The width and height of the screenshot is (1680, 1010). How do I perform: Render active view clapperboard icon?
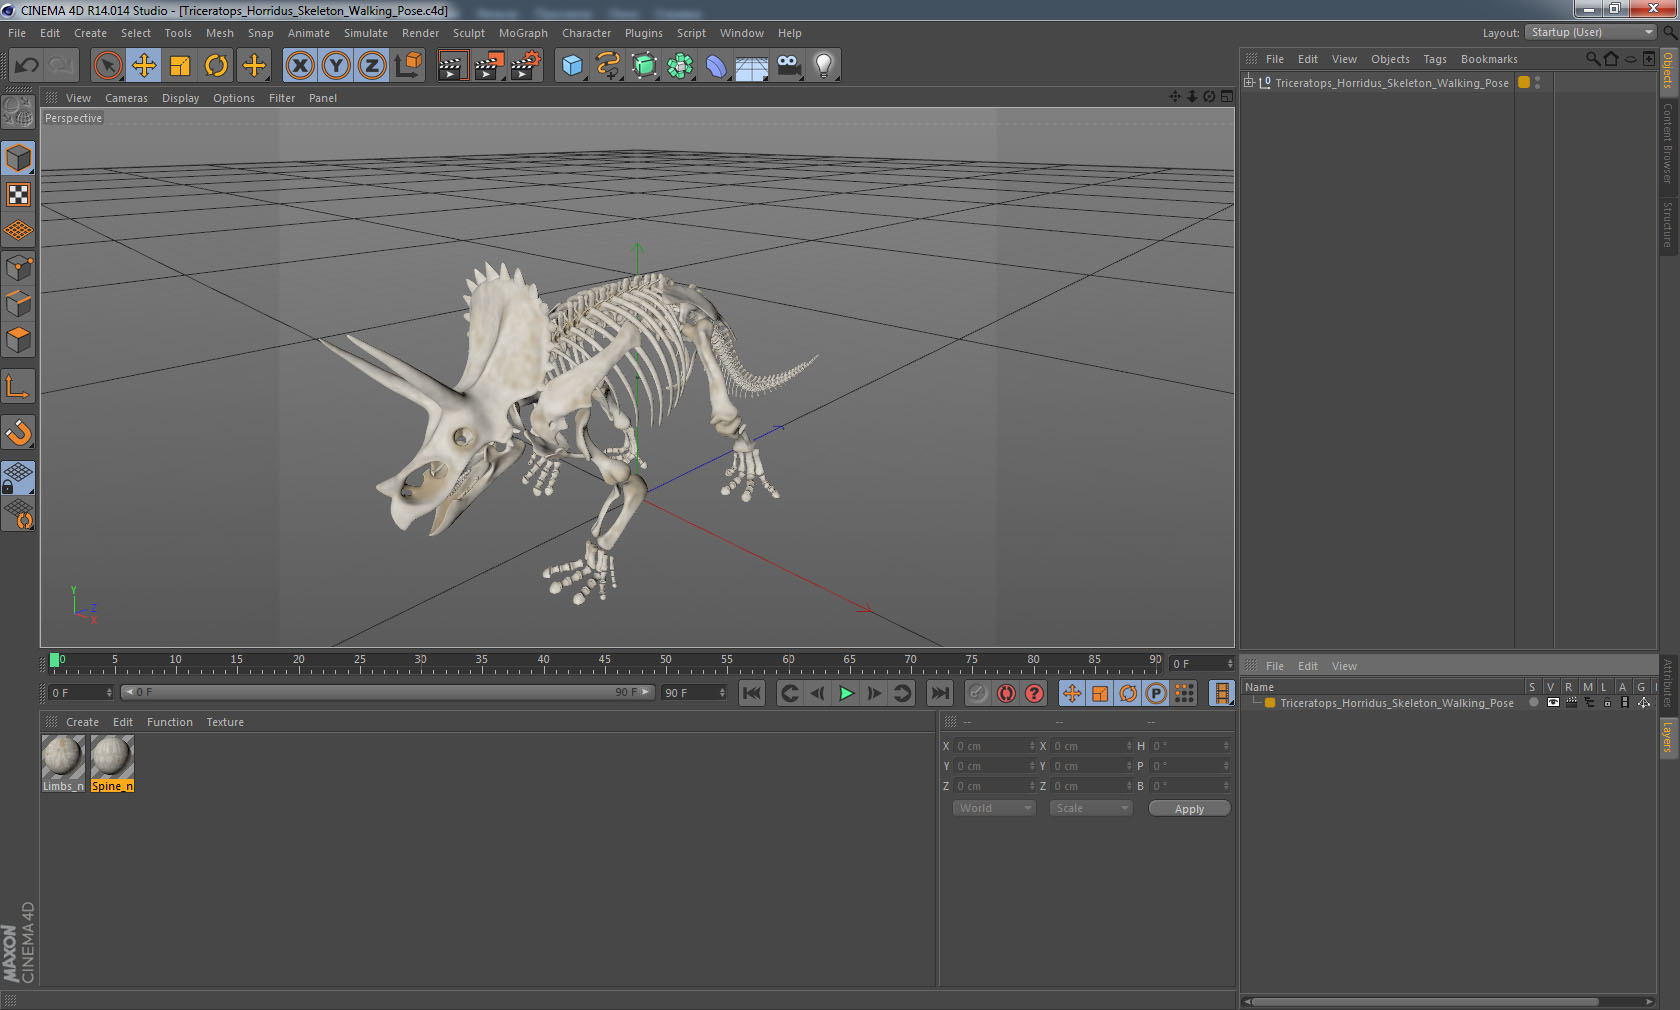pos(452,66)
